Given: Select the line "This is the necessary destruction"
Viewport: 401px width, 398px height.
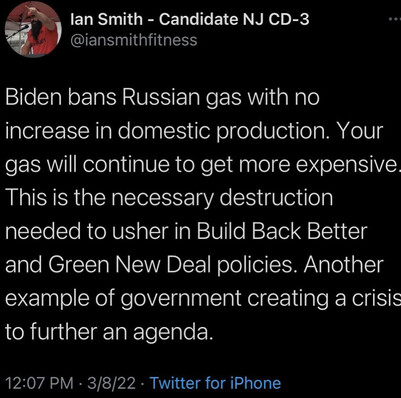Looking at the screenshot, I should 169,198.
